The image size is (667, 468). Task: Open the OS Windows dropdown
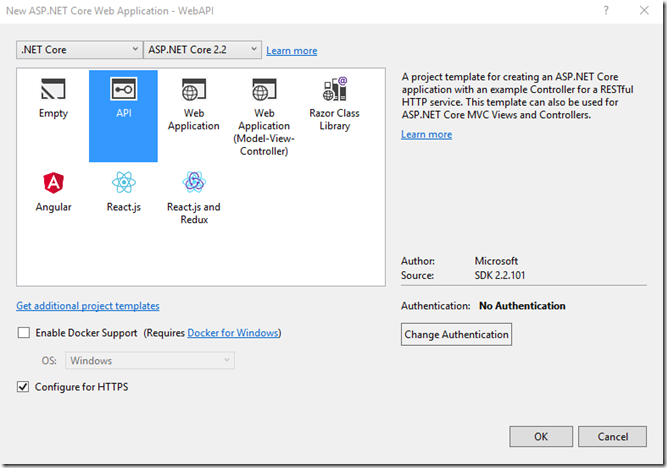150,361
